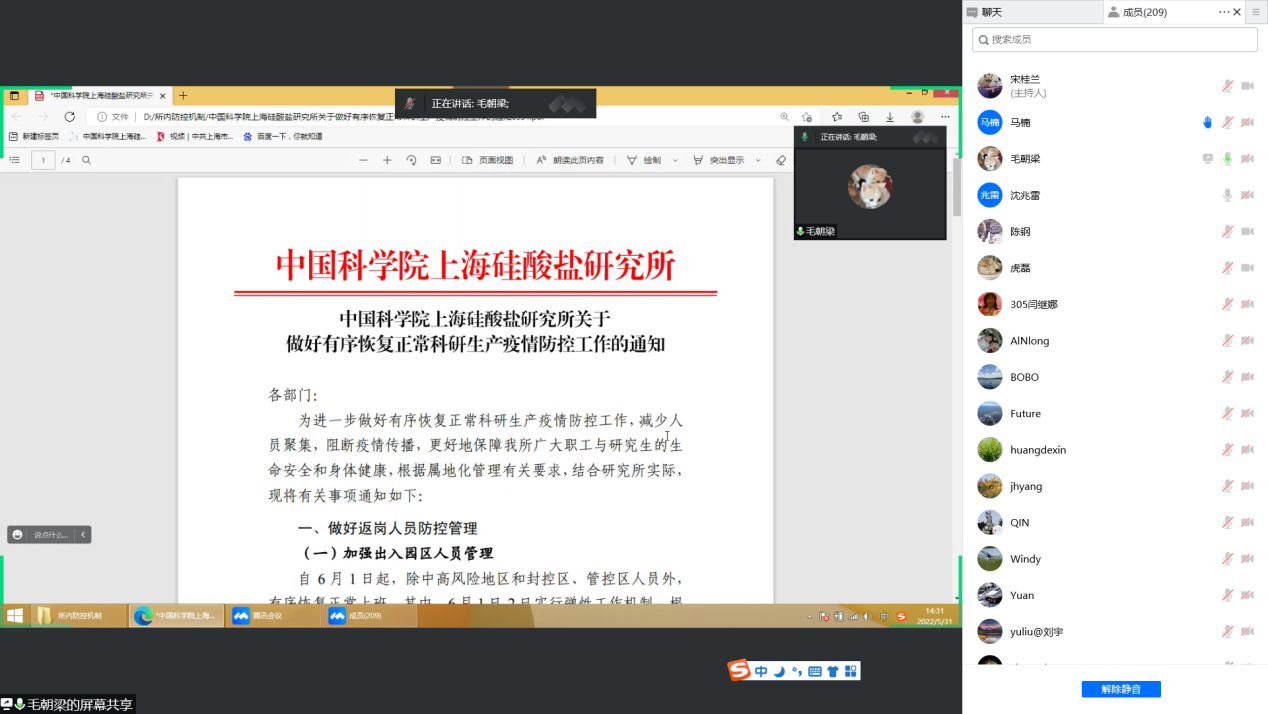
Task: Rotate the PDF page
Action: point(411,160)
